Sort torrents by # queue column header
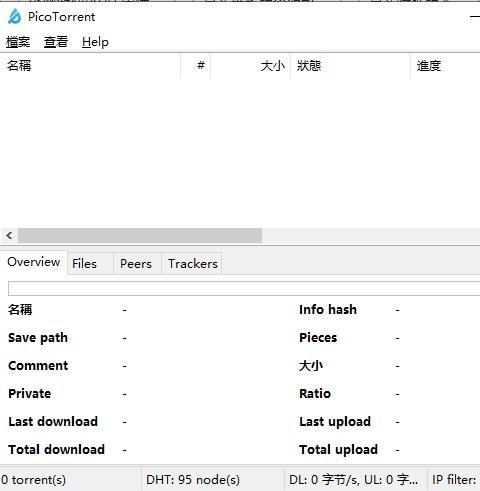480x491 pixels. (x=196, y=66)
